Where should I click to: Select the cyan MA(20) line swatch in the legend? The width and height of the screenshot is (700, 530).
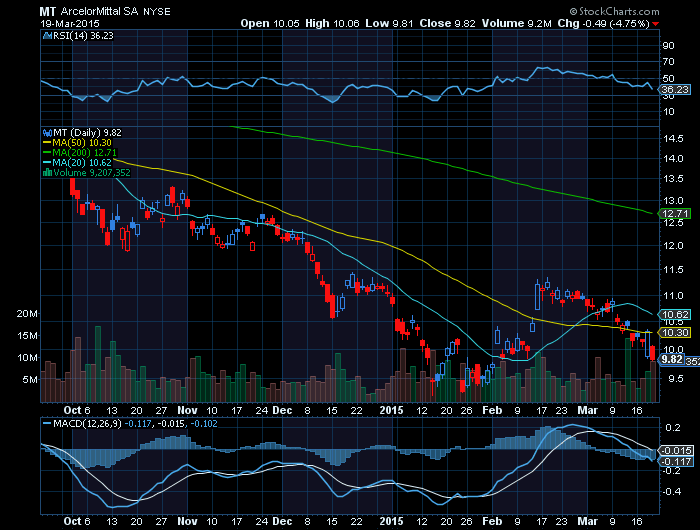tap(47, 163)
